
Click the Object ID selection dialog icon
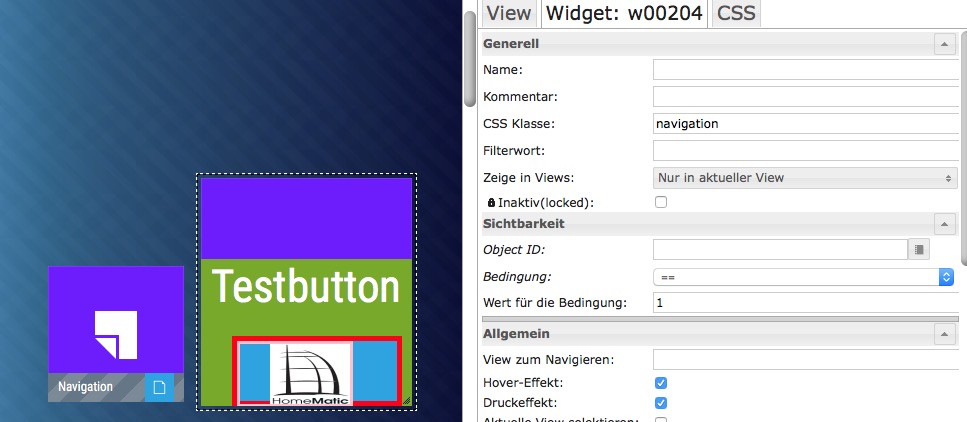tap(919, 250)
